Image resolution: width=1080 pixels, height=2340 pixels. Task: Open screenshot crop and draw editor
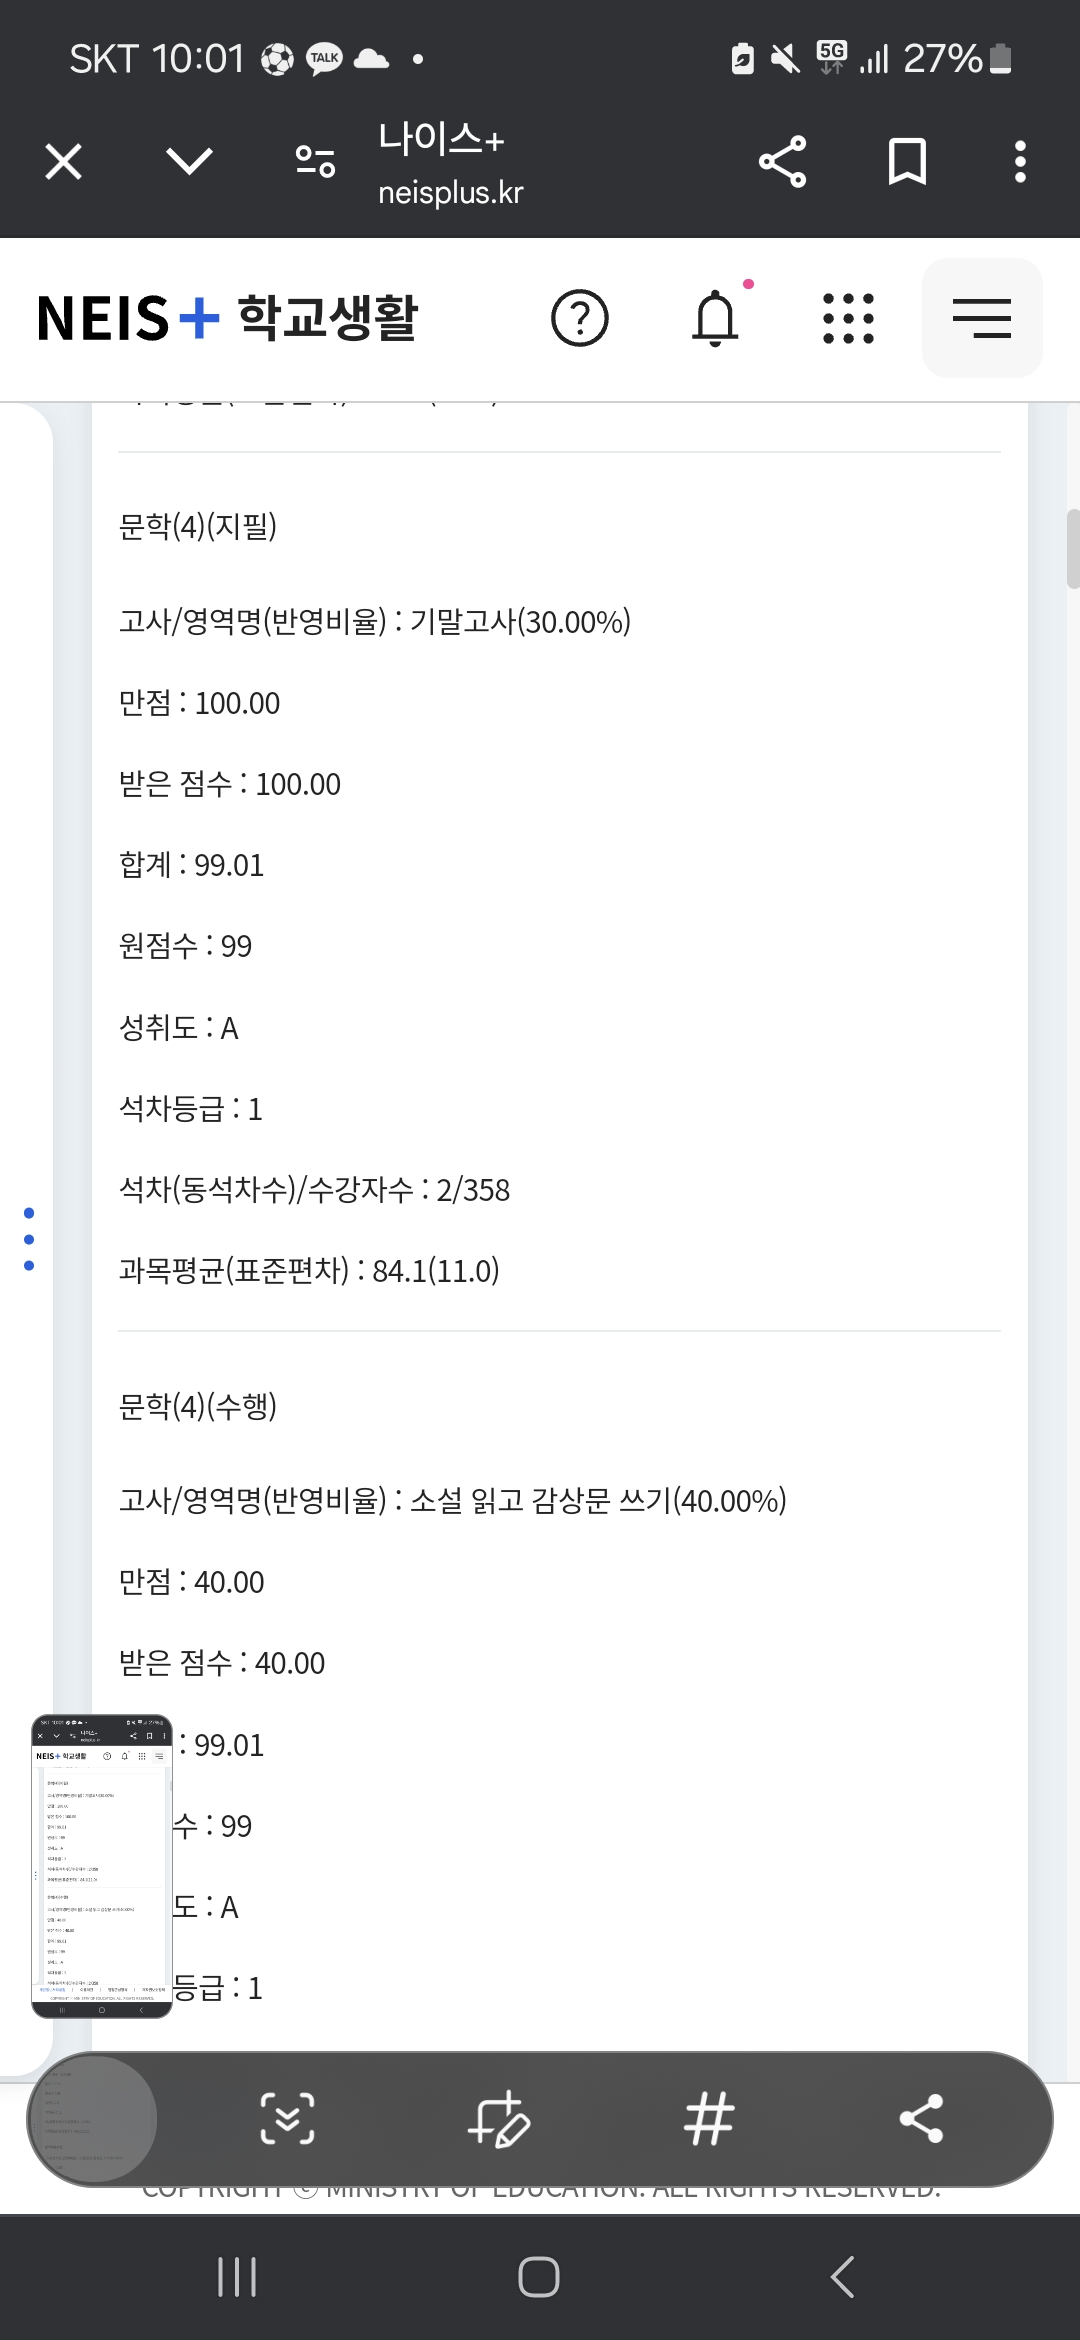(x=498, y=2119)
